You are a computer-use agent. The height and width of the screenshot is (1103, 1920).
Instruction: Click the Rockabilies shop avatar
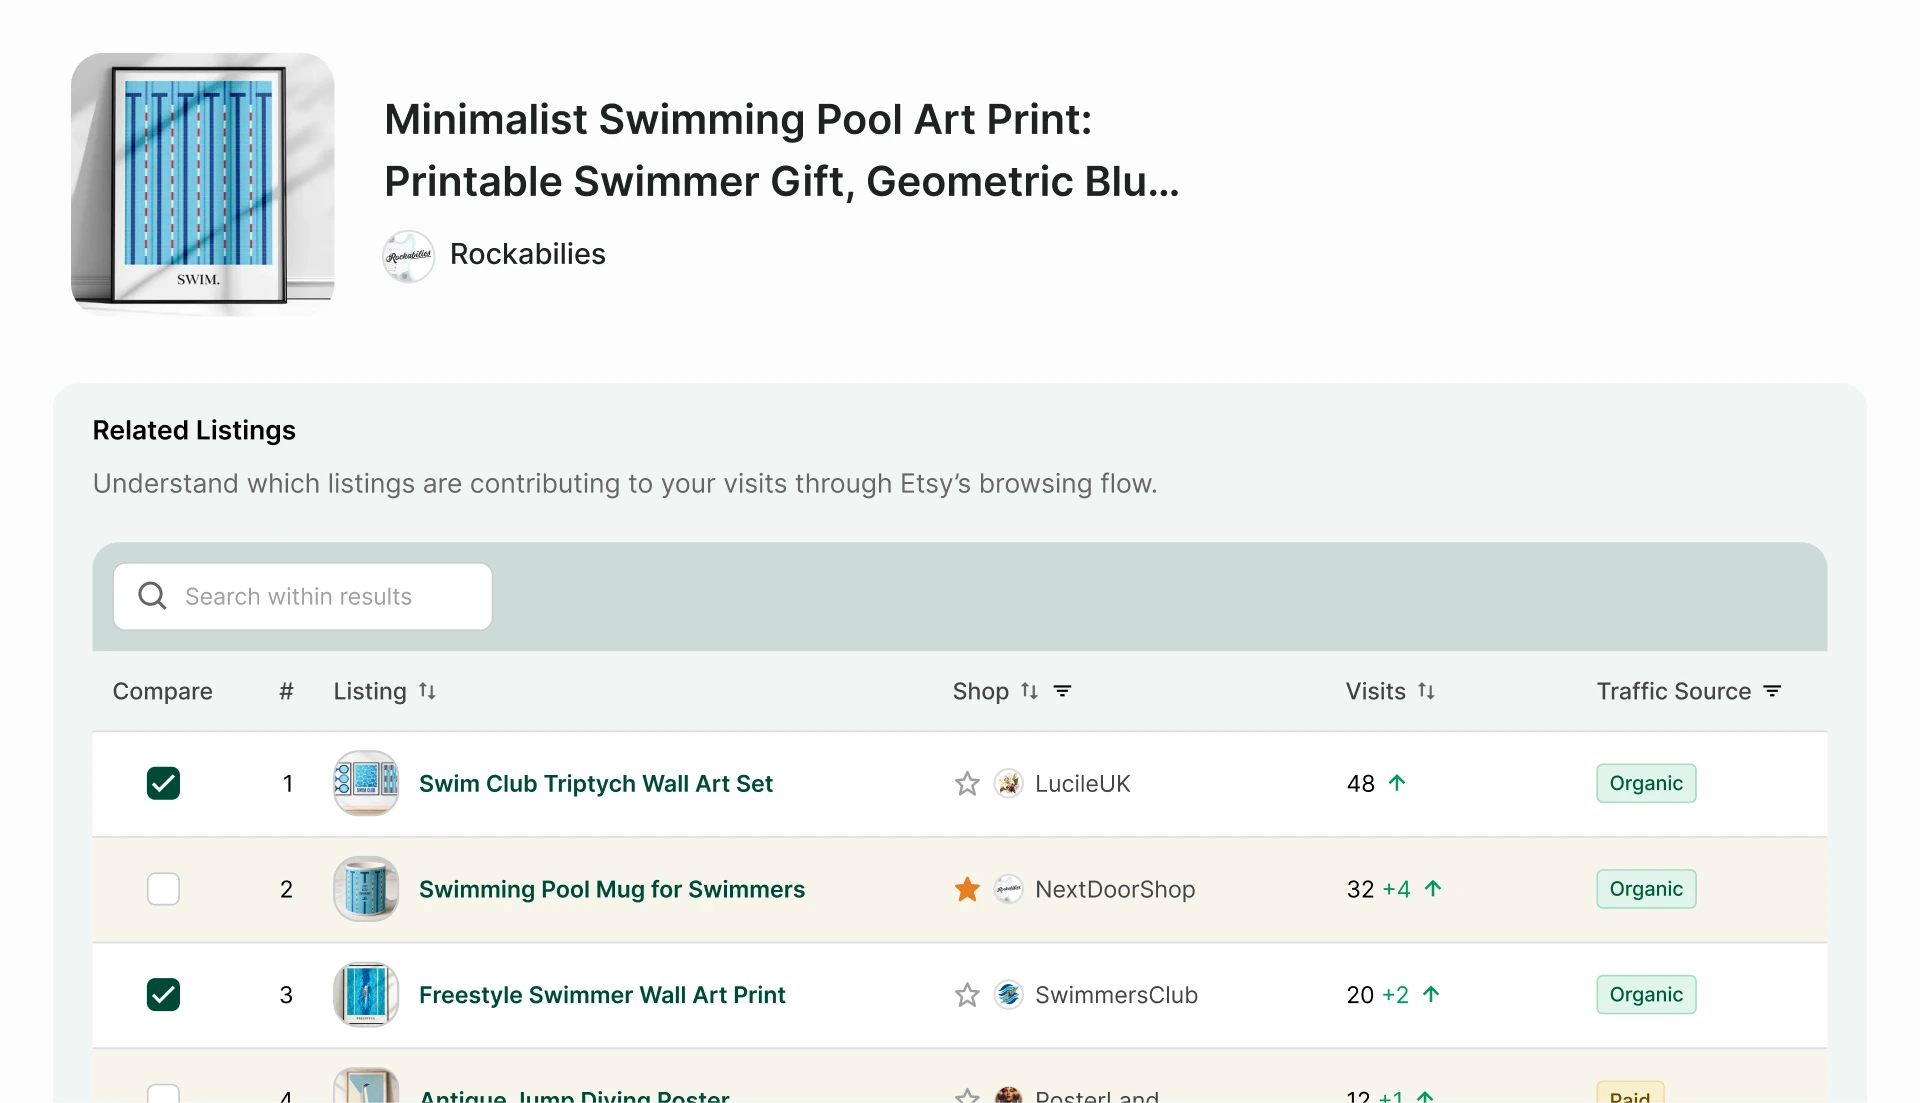[x=408, y=256]
